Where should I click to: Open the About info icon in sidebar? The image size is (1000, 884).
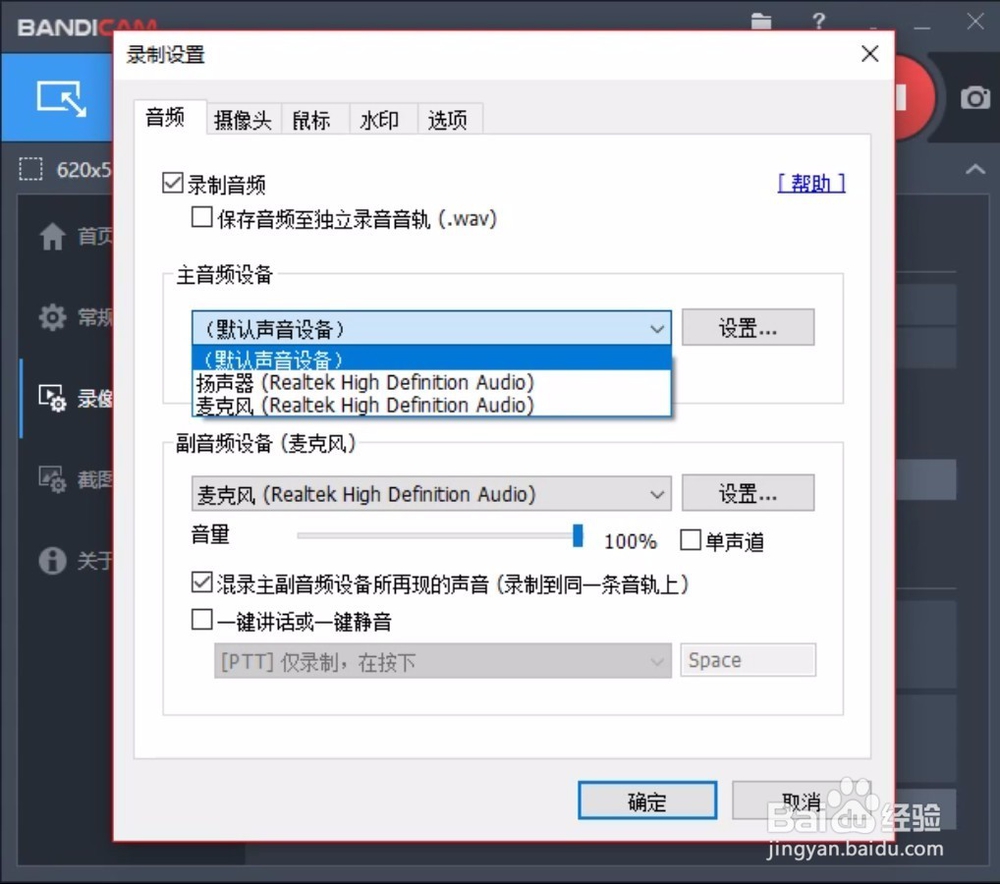tap(52, 561)
